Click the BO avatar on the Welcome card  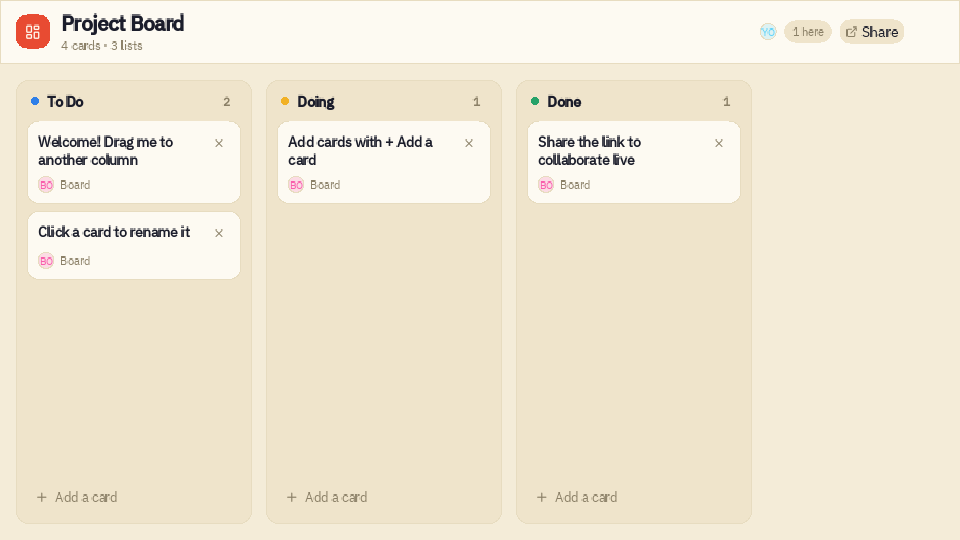point(46,185)
